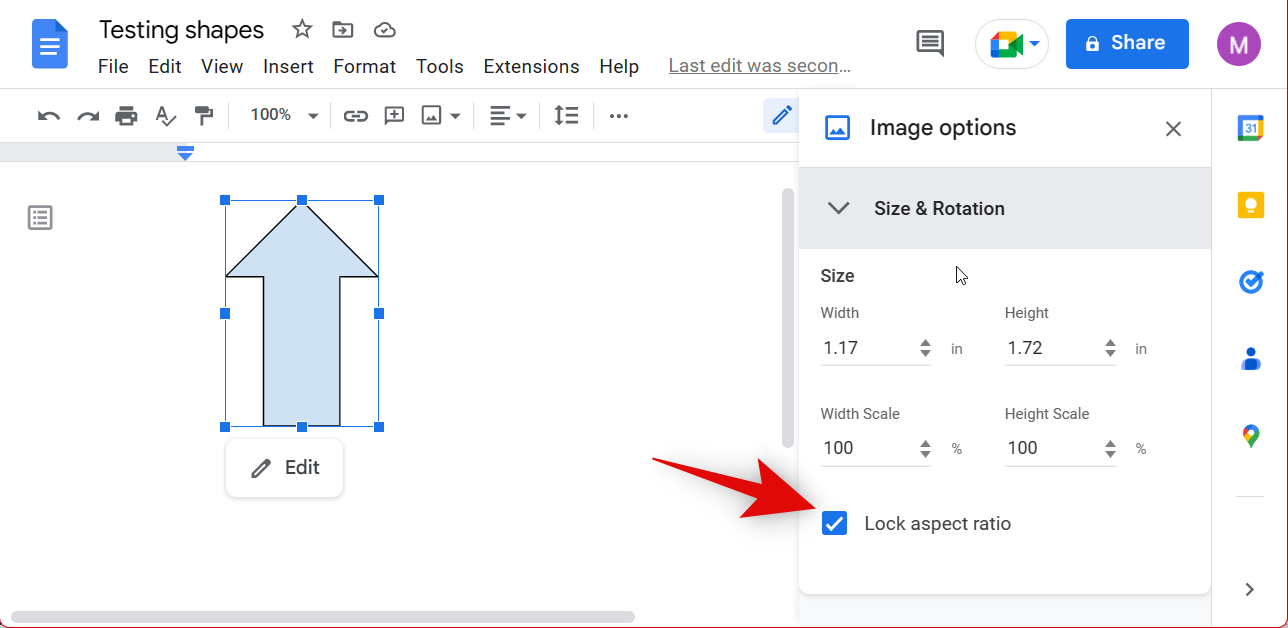Select the paint format roller icon
1288x628 pixels.
tap(204, 116)
